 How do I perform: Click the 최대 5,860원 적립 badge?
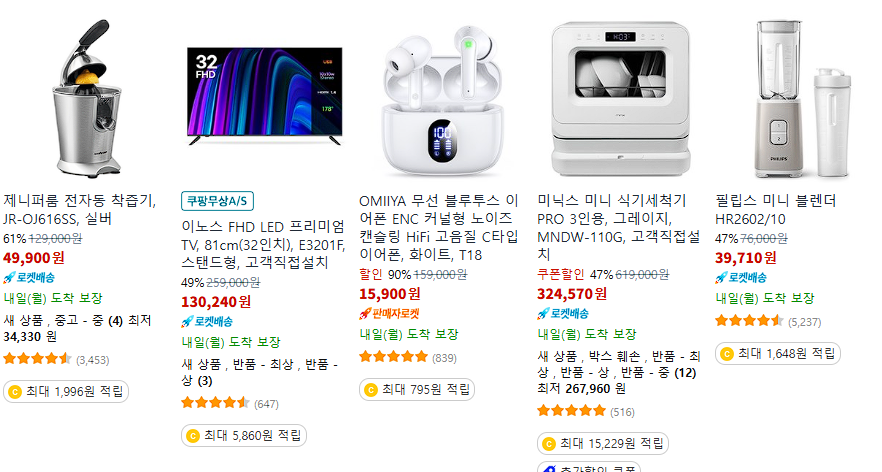244,435
